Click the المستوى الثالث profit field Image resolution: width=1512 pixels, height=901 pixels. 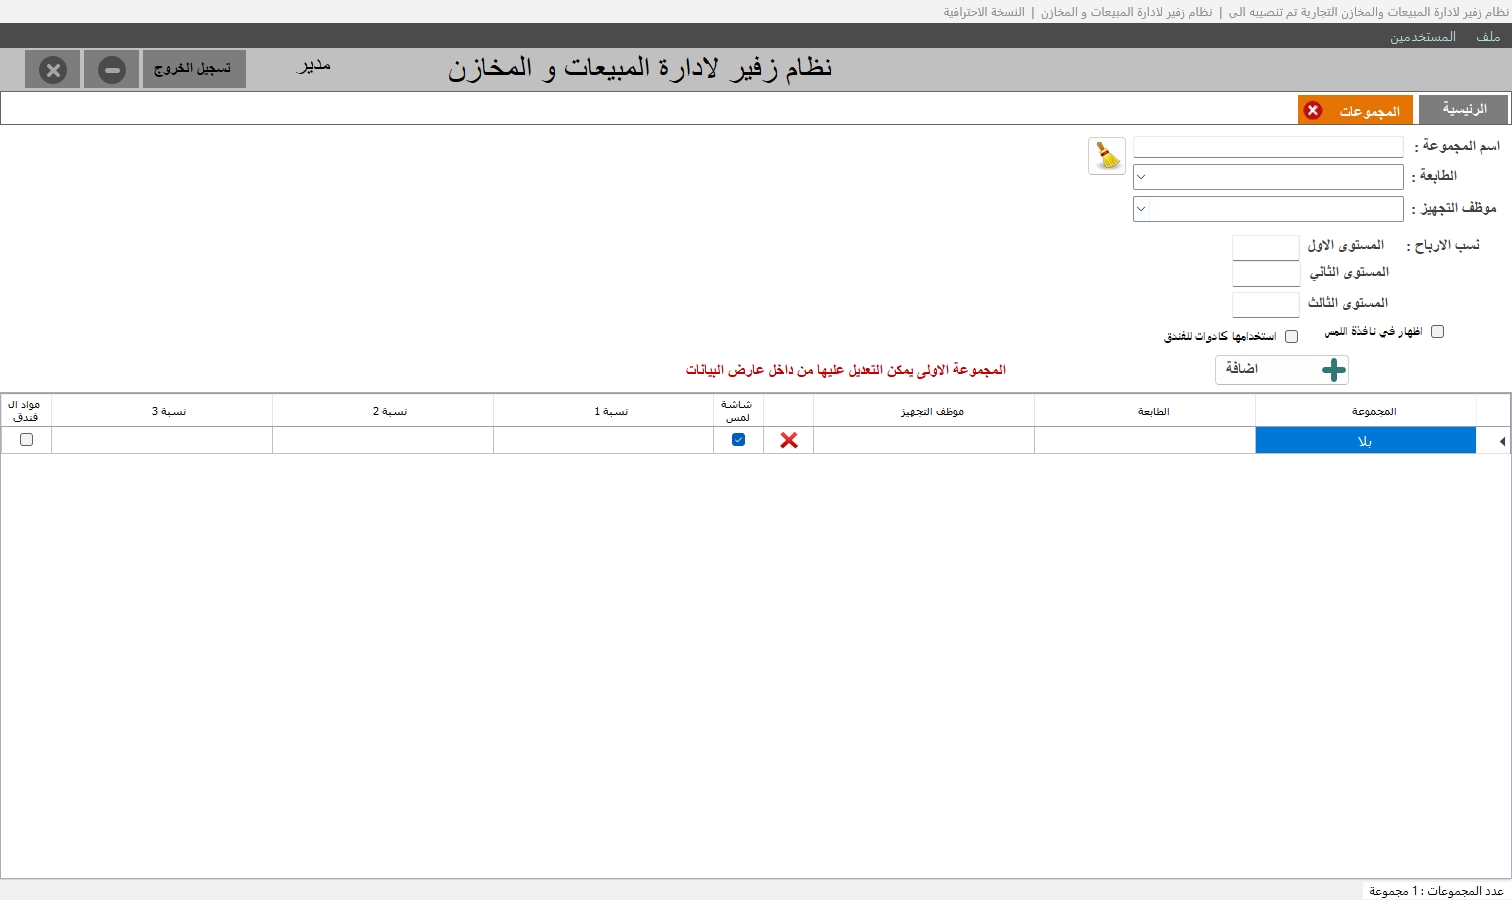(1266, 305)
